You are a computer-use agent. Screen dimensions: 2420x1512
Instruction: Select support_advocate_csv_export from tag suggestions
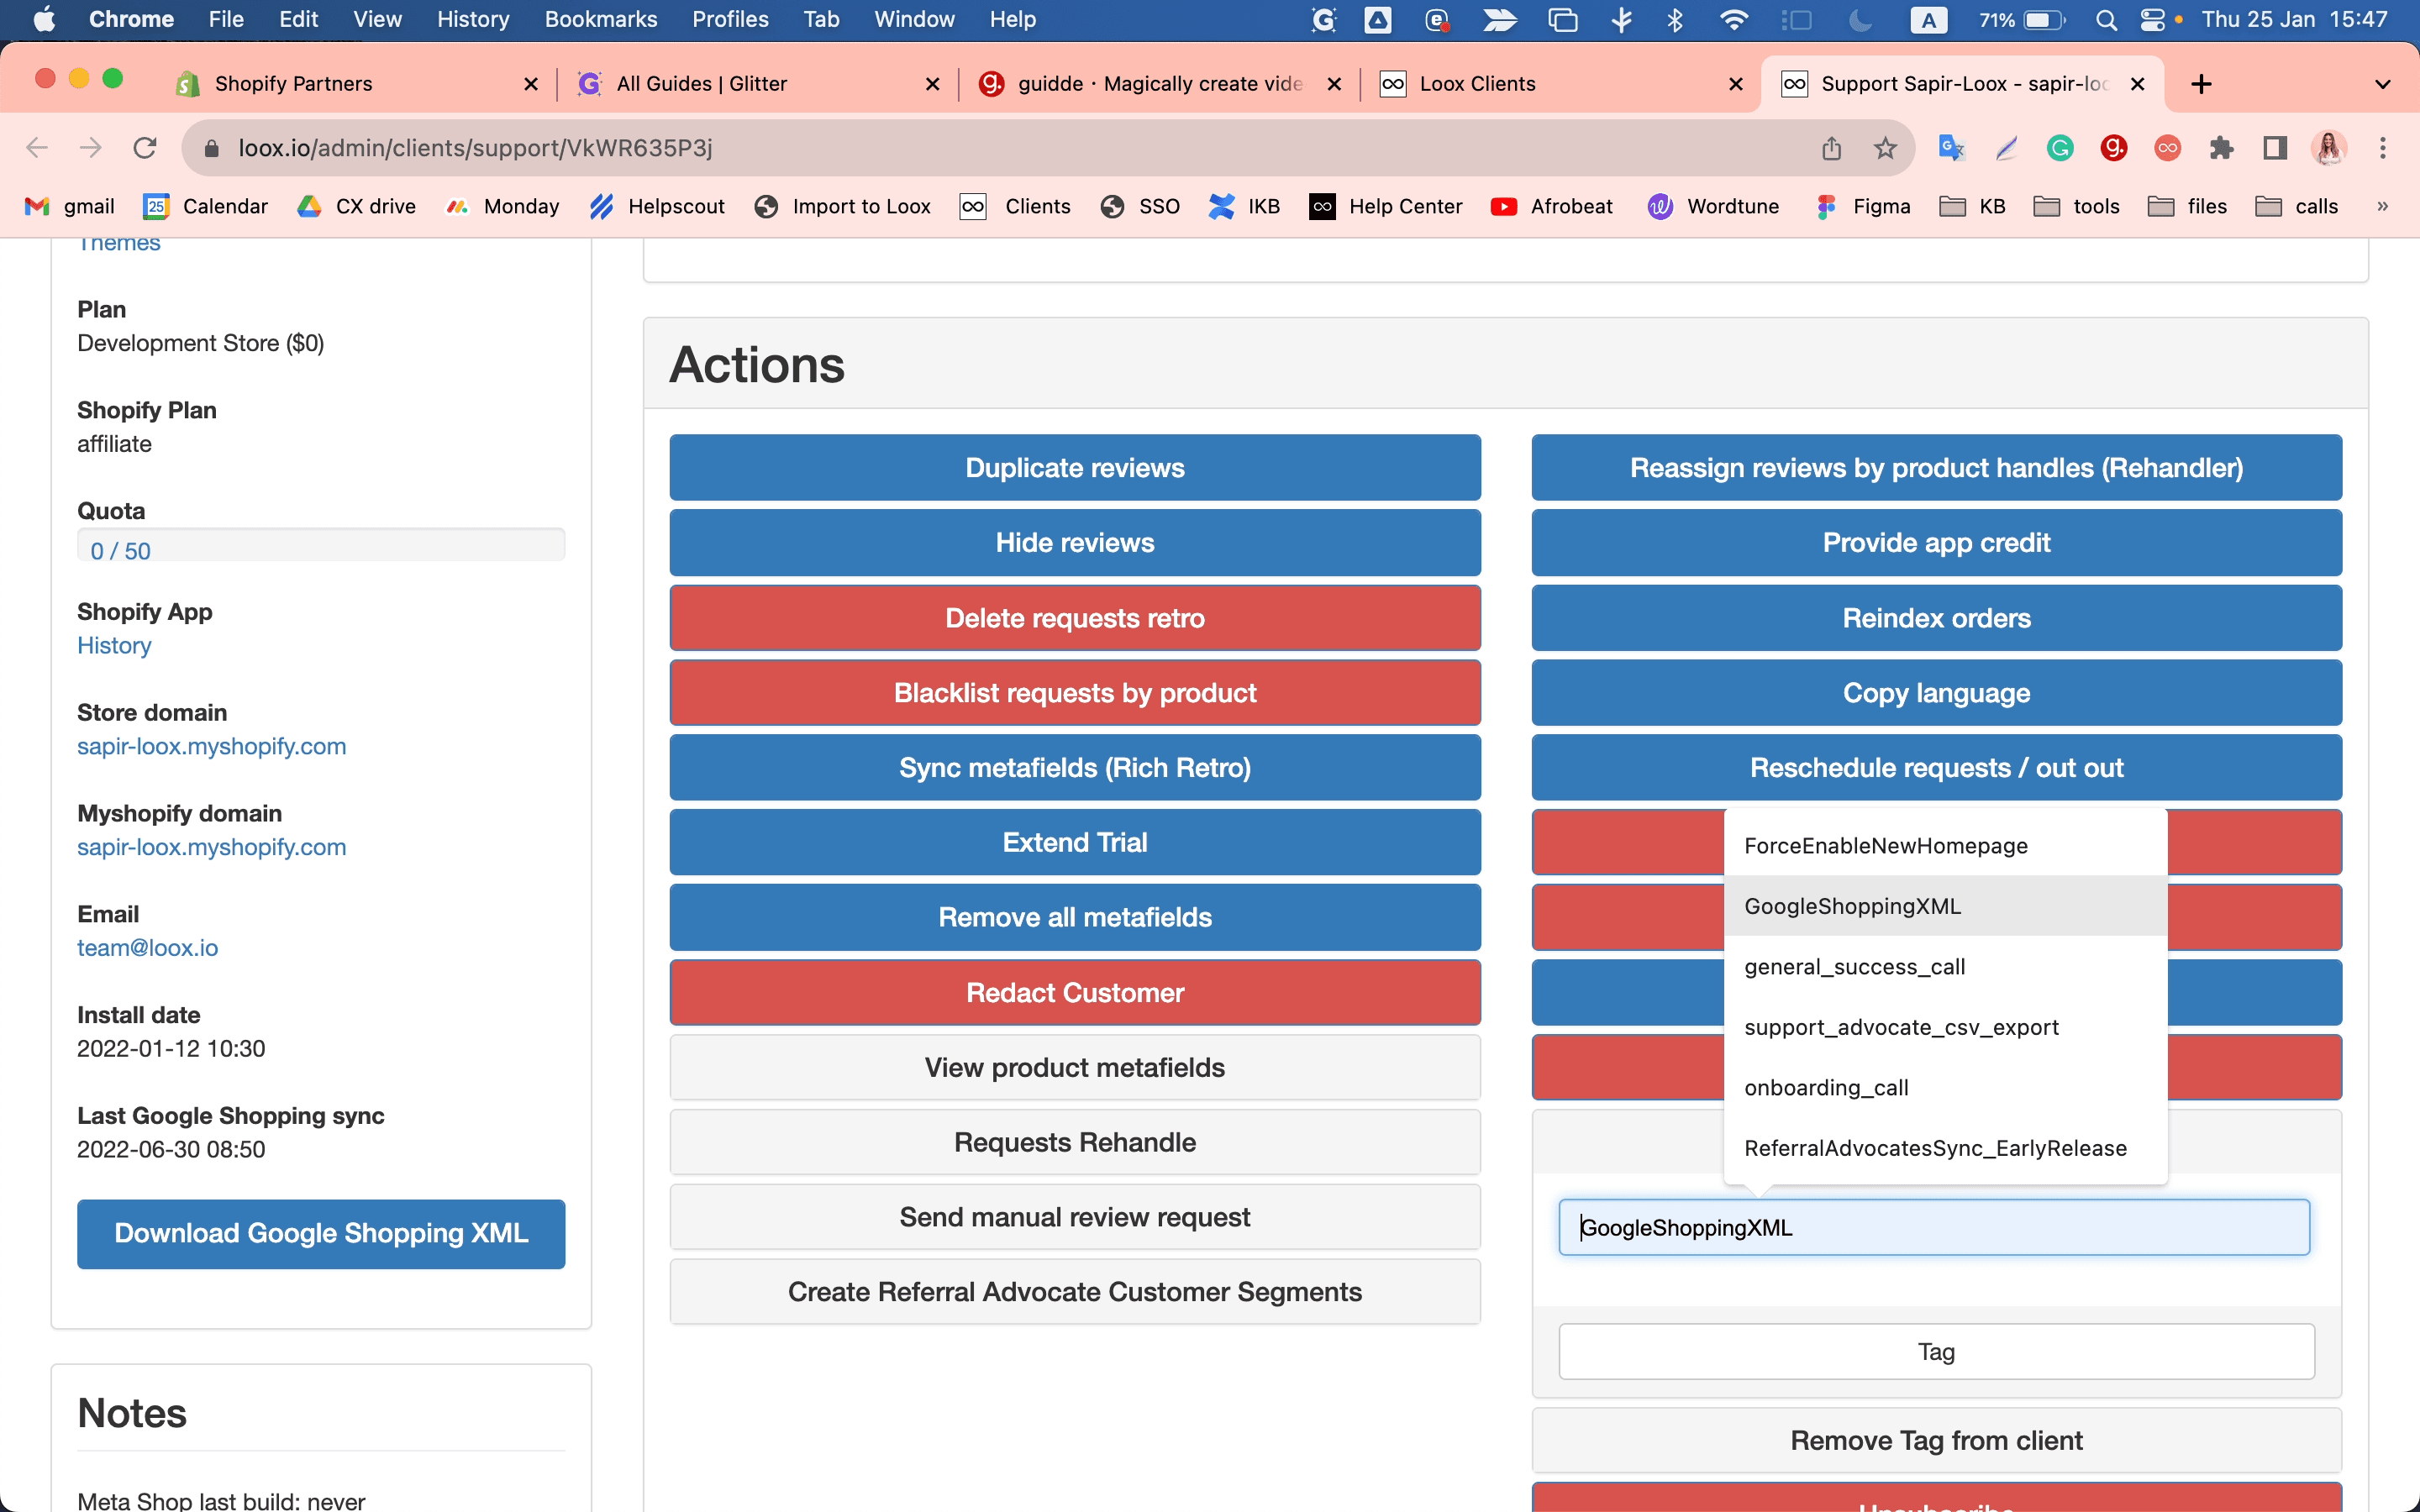pyautogui.click(x=1945, y=1027)
